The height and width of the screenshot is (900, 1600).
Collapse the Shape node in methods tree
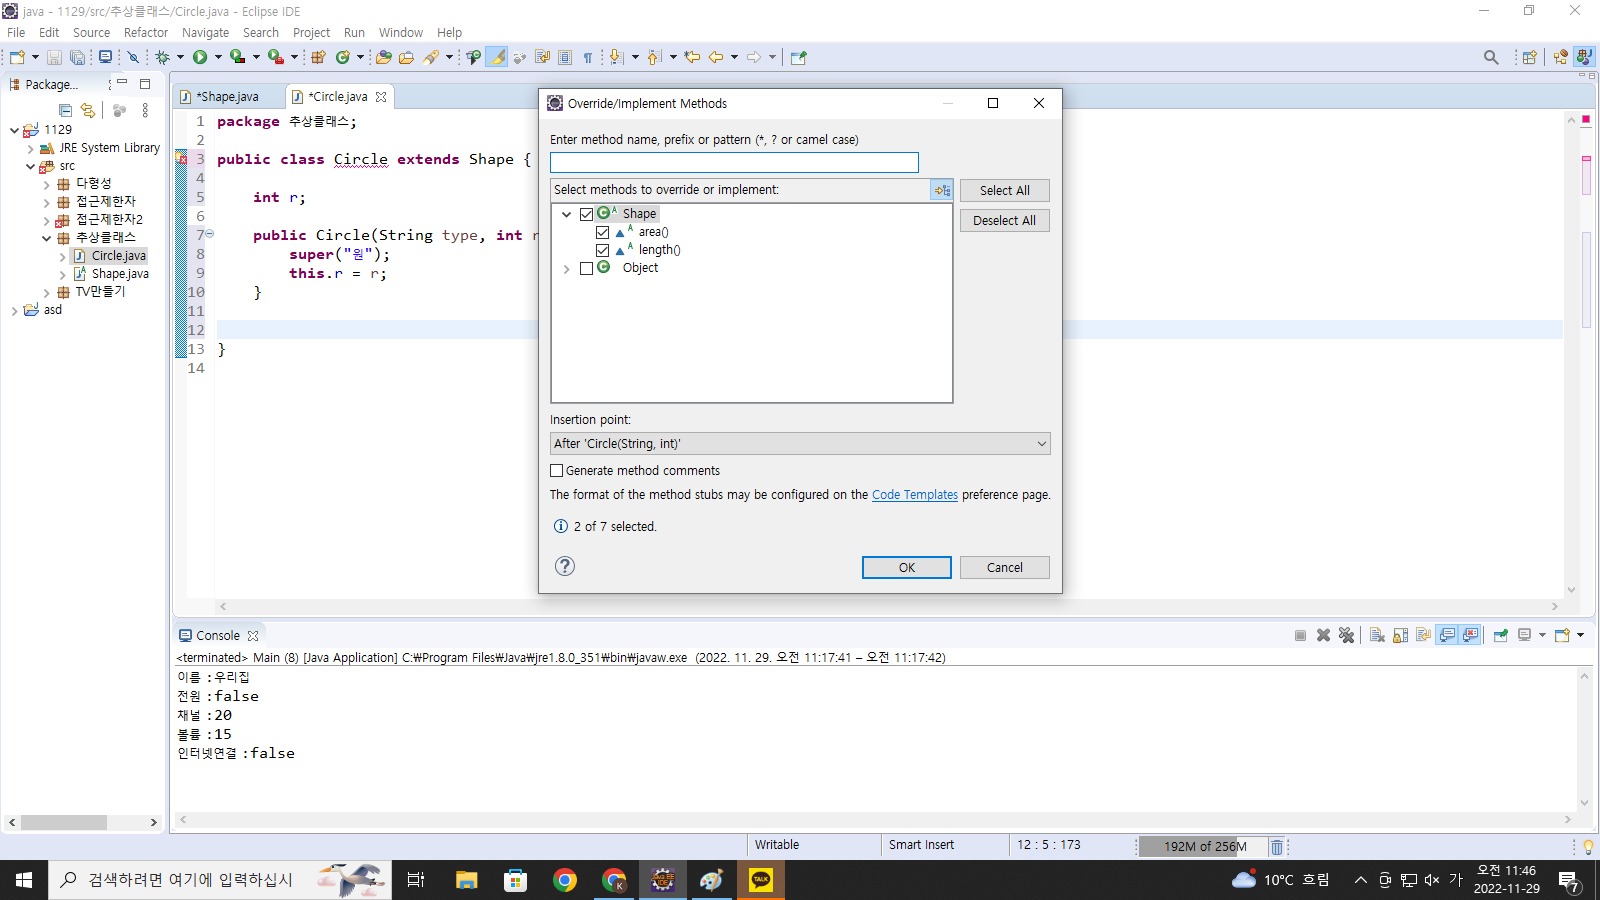(x=567, y=214)
